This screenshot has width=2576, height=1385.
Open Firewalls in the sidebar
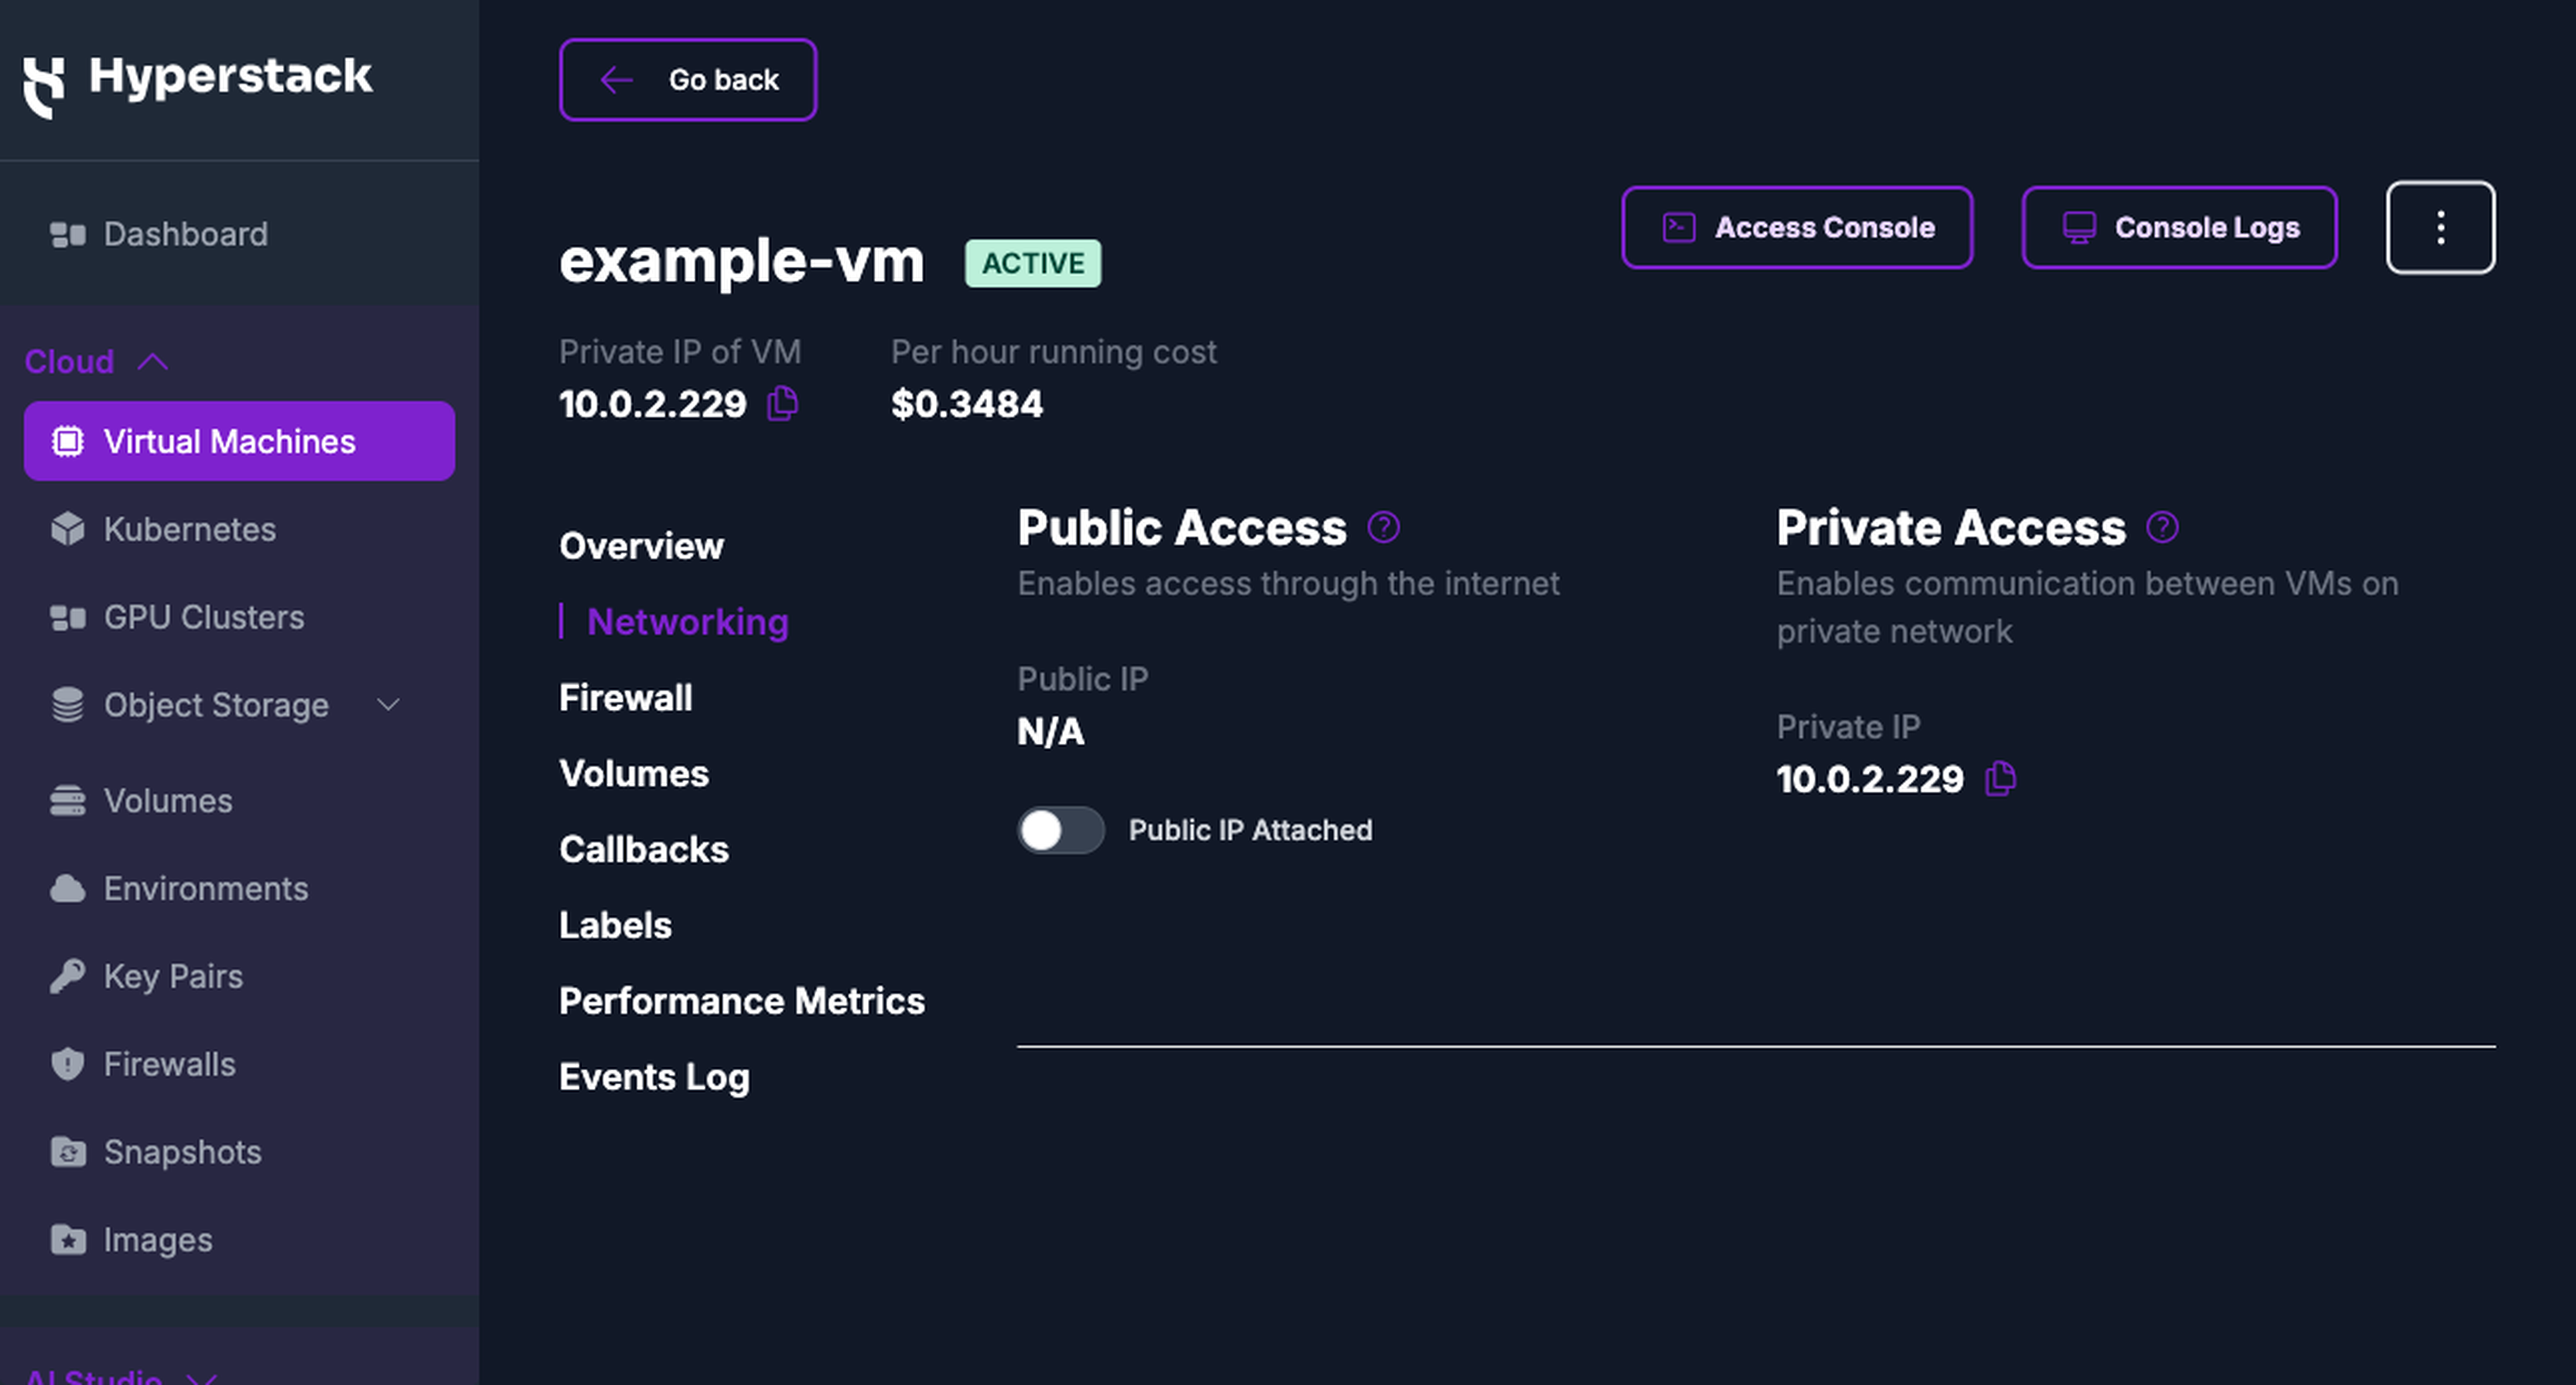point(170,1064)
